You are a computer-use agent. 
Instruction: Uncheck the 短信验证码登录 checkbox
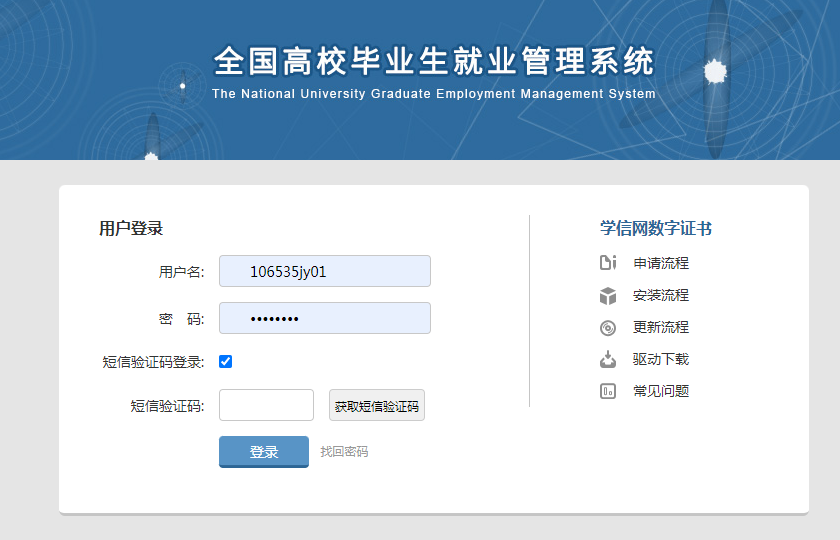[x=226, y=362]
